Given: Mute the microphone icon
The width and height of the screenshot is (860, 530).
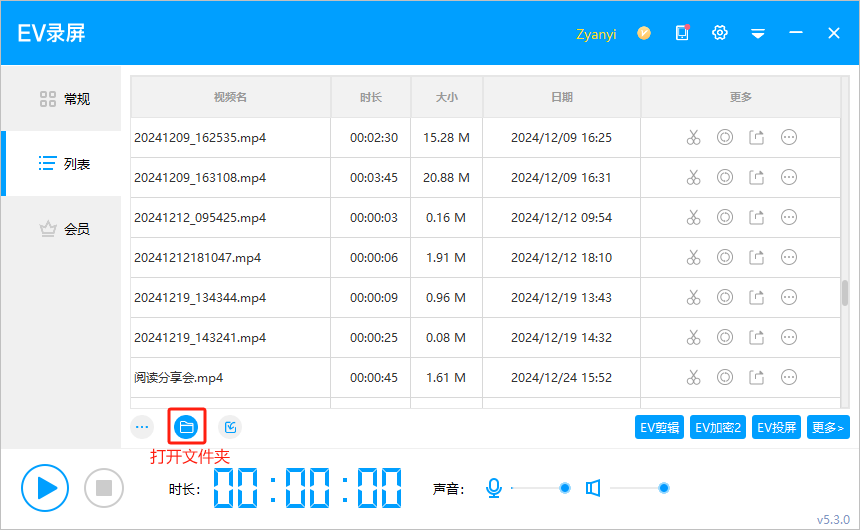Looking at the screenshot, I should tap(493, 488).
